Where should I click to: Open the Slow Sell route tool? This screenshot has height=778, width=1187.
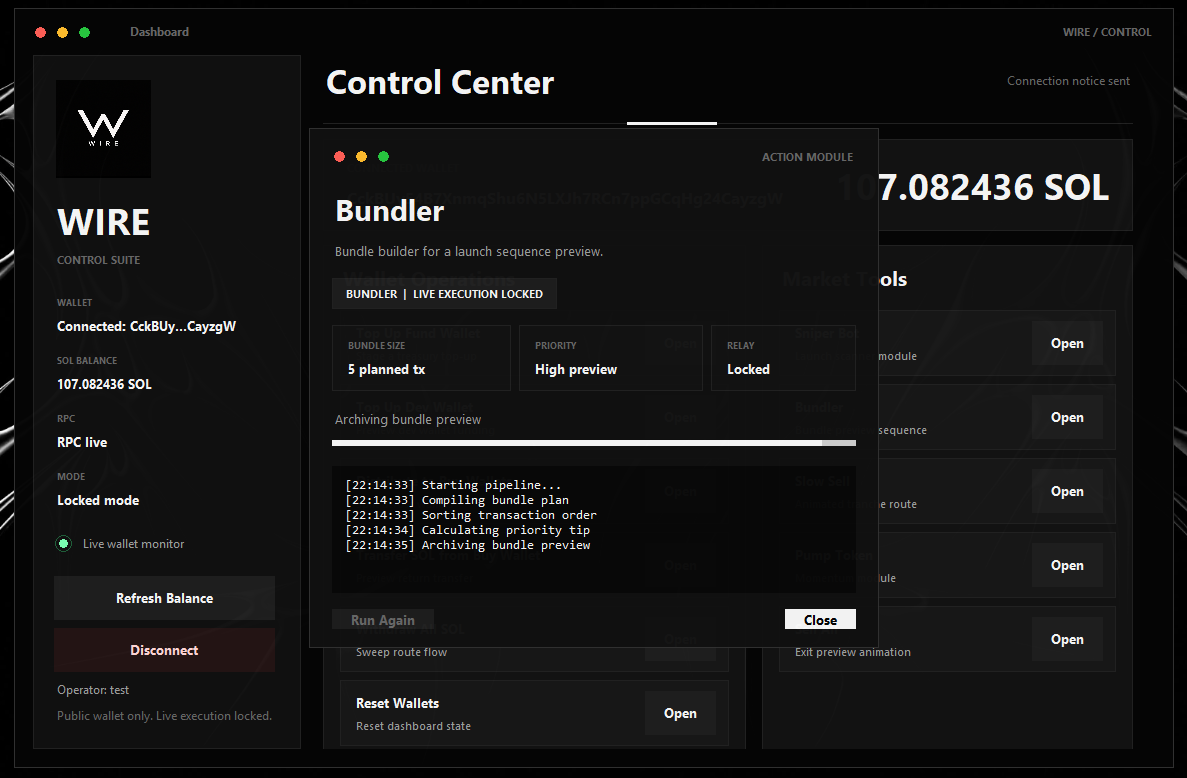click(1067, 491)
